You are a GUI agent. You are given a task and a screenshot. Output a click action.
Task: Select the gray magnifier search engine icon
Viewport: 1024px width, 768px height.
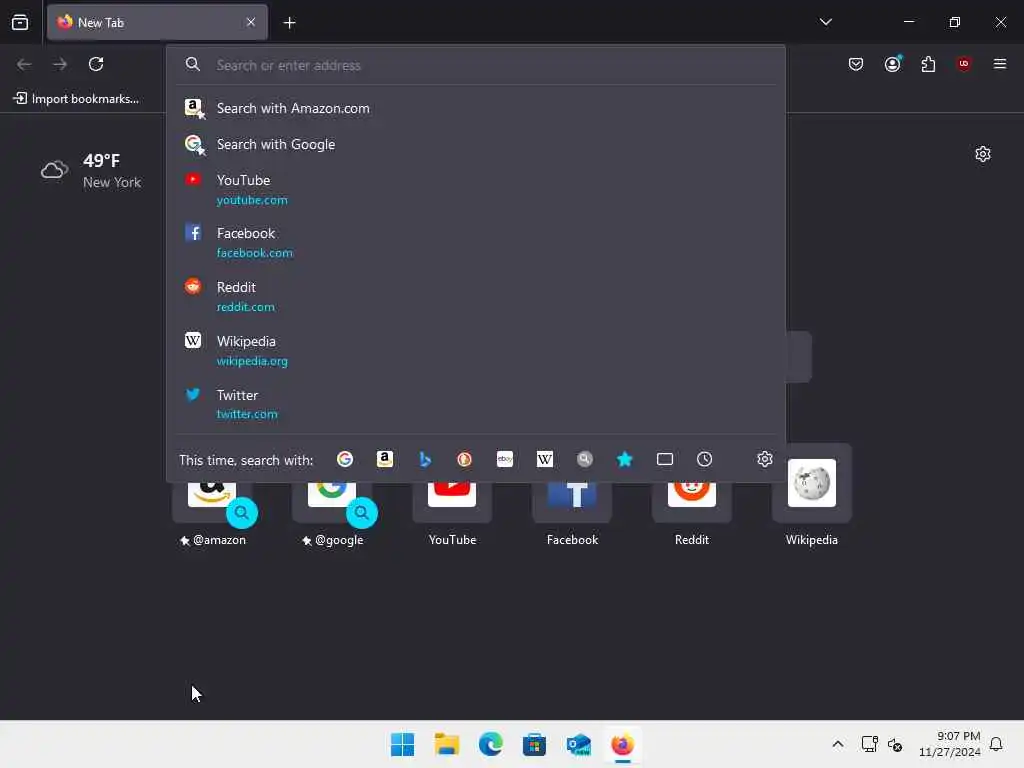[x=585, y=459]
